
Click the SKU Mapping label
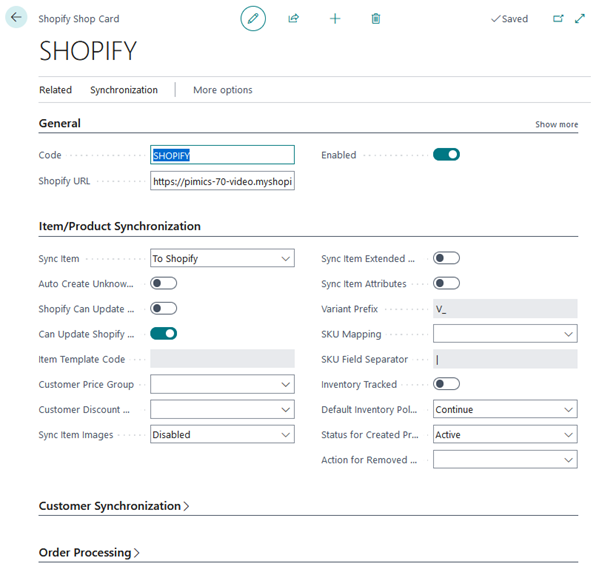[x=351, y=334]
